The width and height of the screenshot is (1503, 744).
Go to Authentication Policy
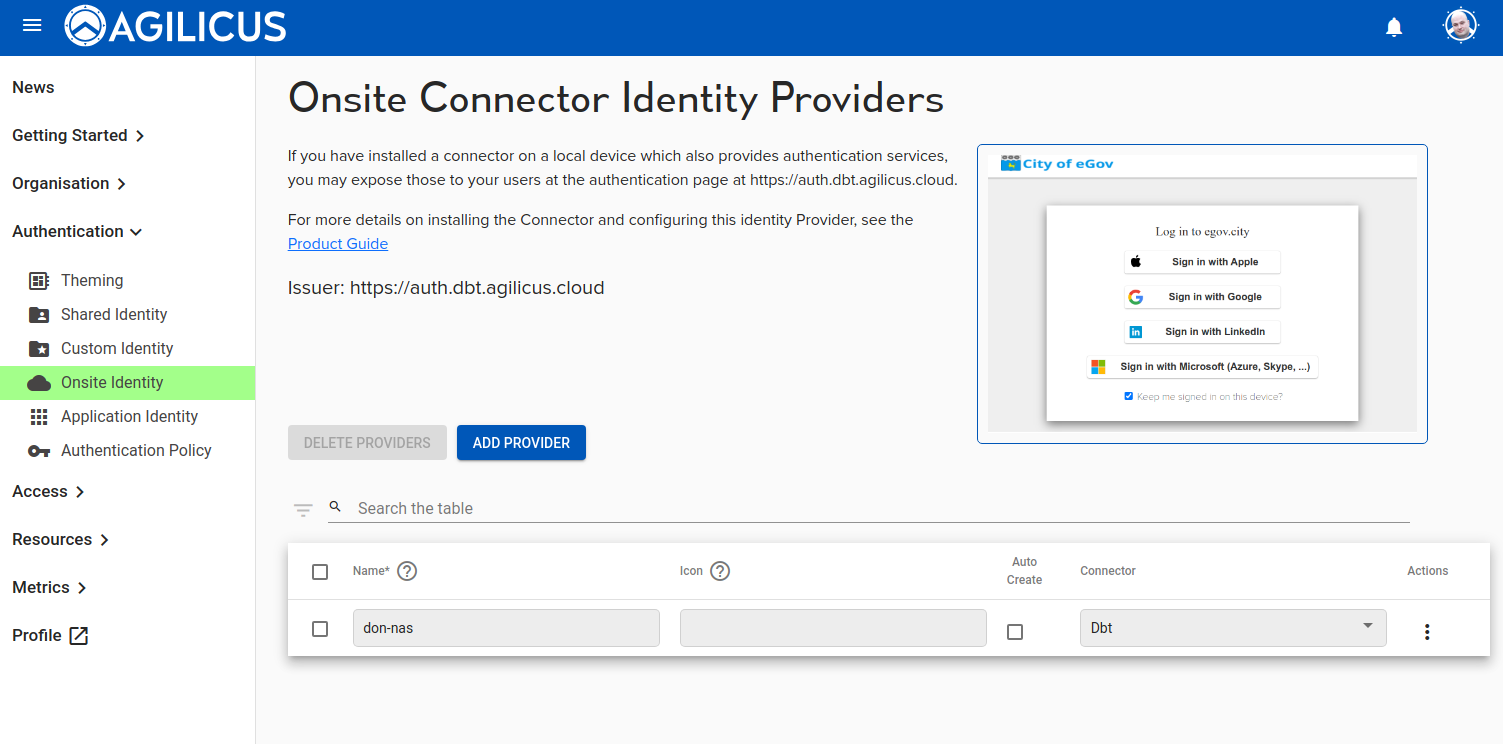[x=136, y=450]
